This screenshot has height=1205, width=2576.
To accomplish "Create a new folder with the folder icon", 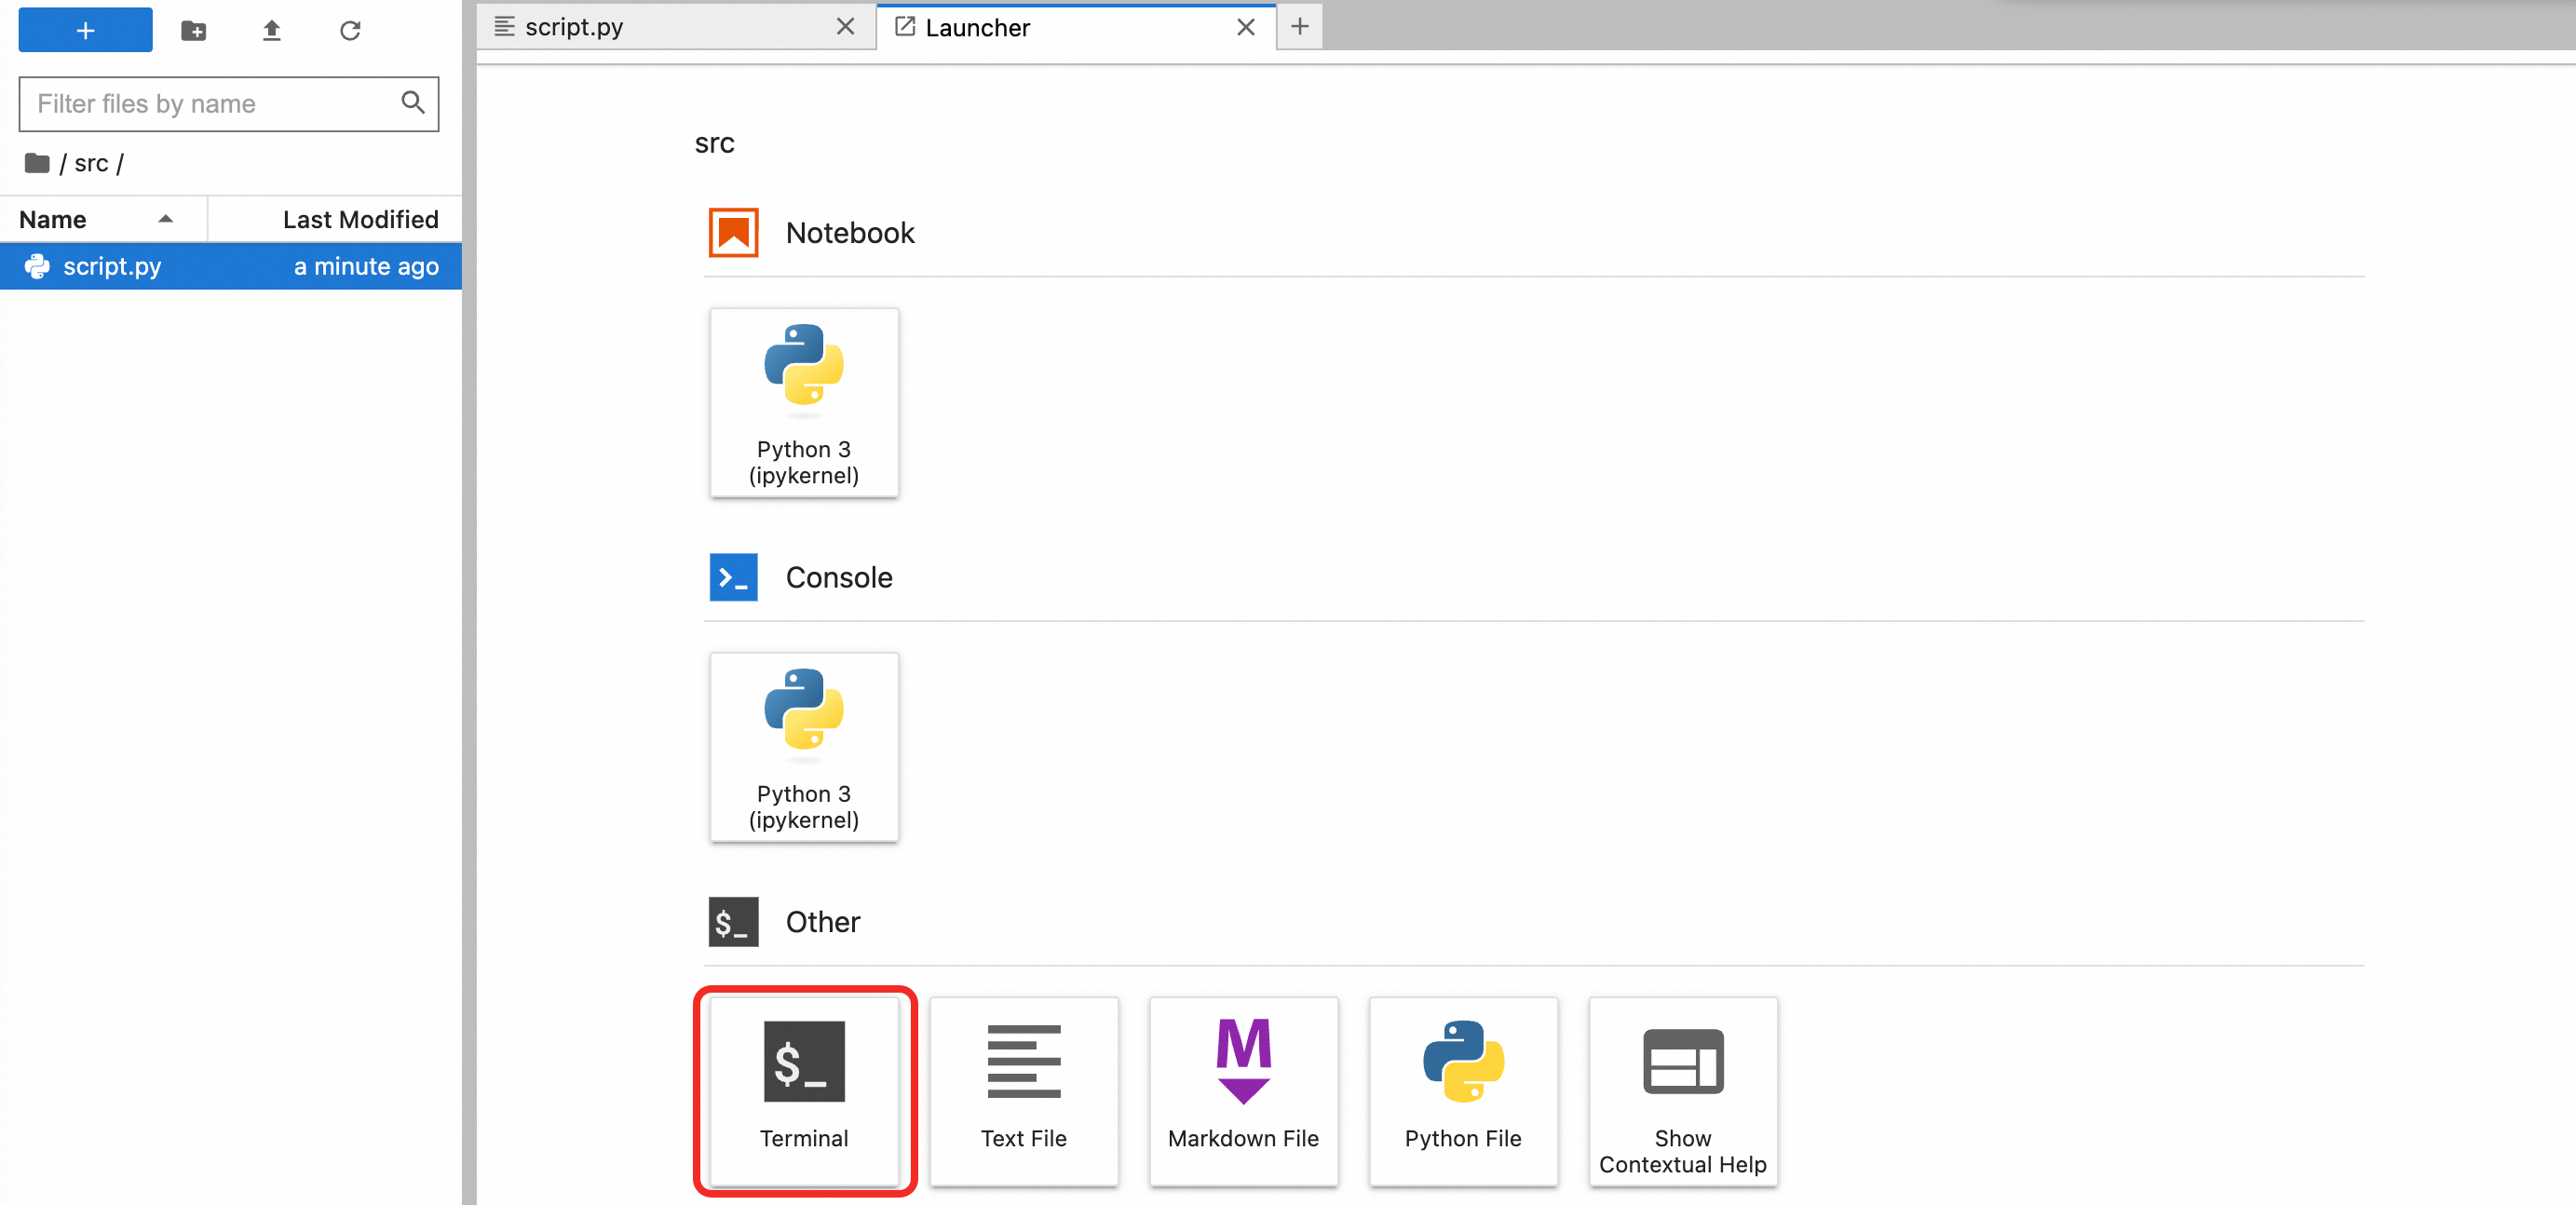I will click(x=194, y=31).
